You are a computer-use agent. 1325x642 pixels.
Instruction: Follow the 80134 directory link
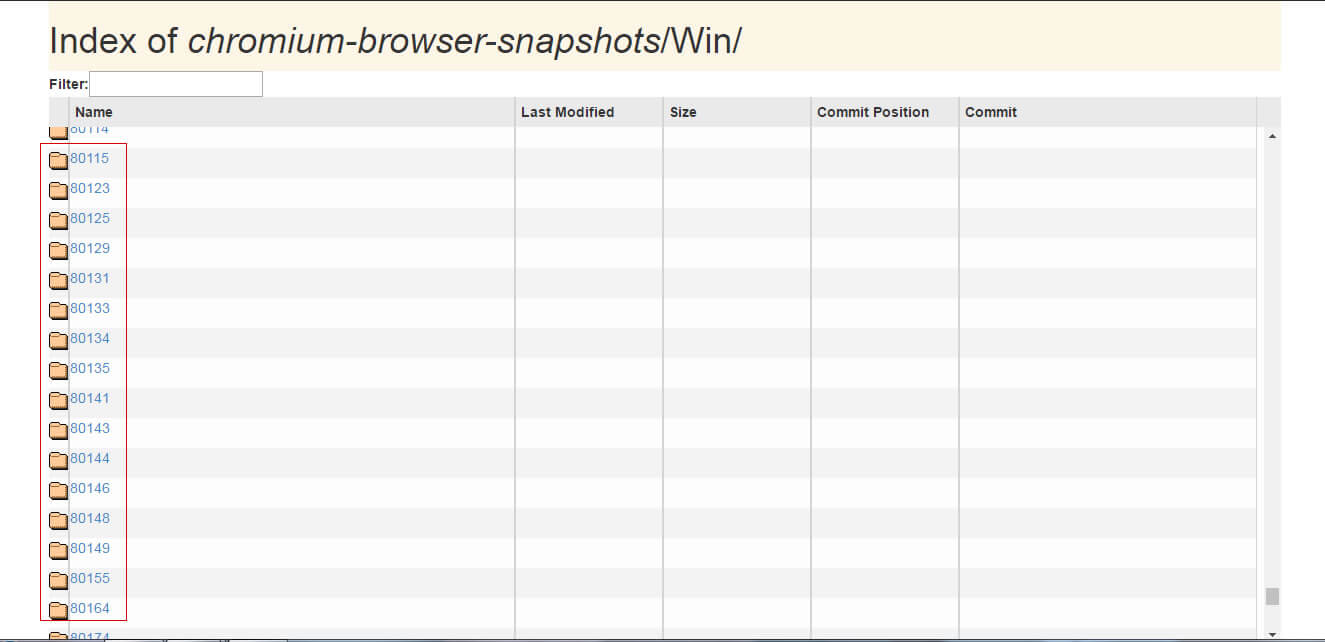[x=90, y=338]
